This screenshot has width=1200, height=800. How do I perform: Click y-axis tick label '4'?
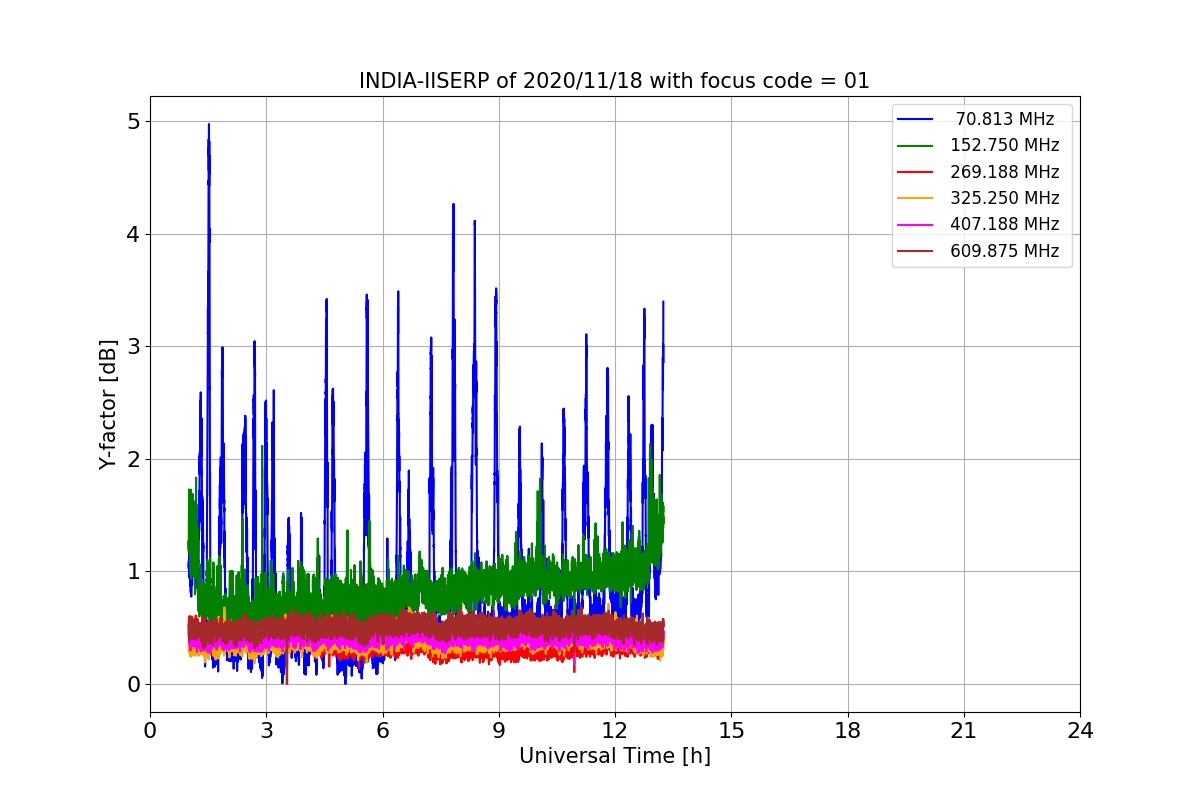coord(133,235)
